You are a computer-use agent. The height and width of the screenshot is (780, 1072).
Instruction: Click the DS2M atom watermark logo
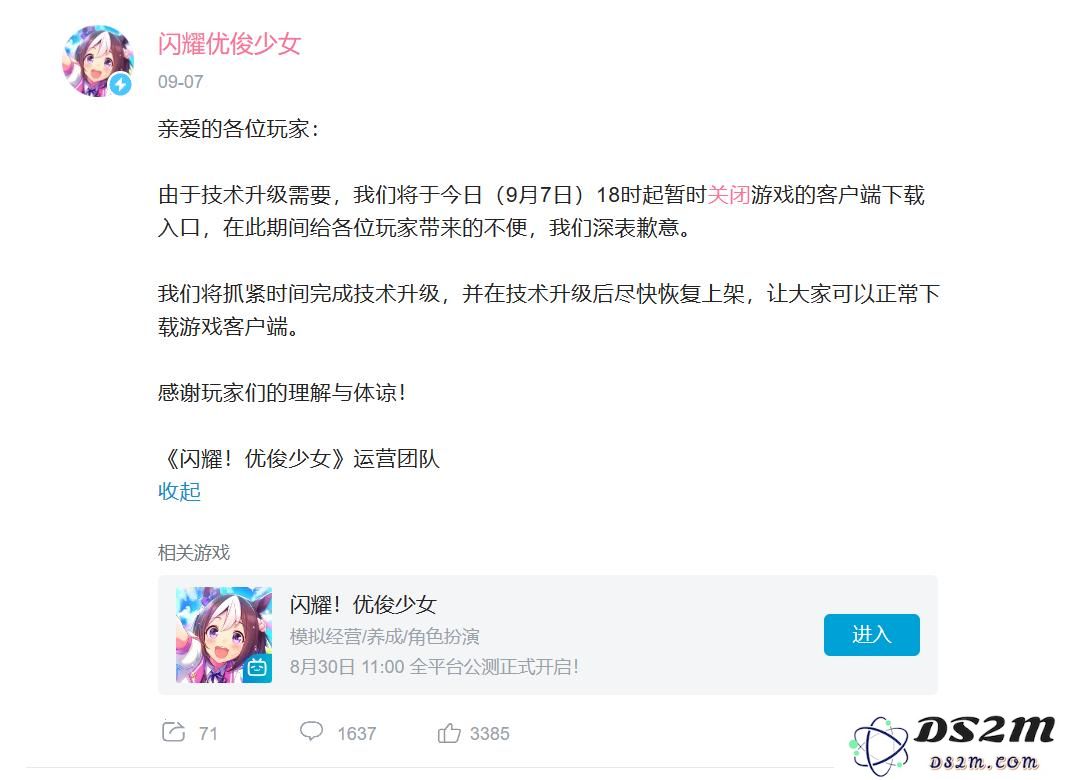pyautogui.click(x=952, y=745)
